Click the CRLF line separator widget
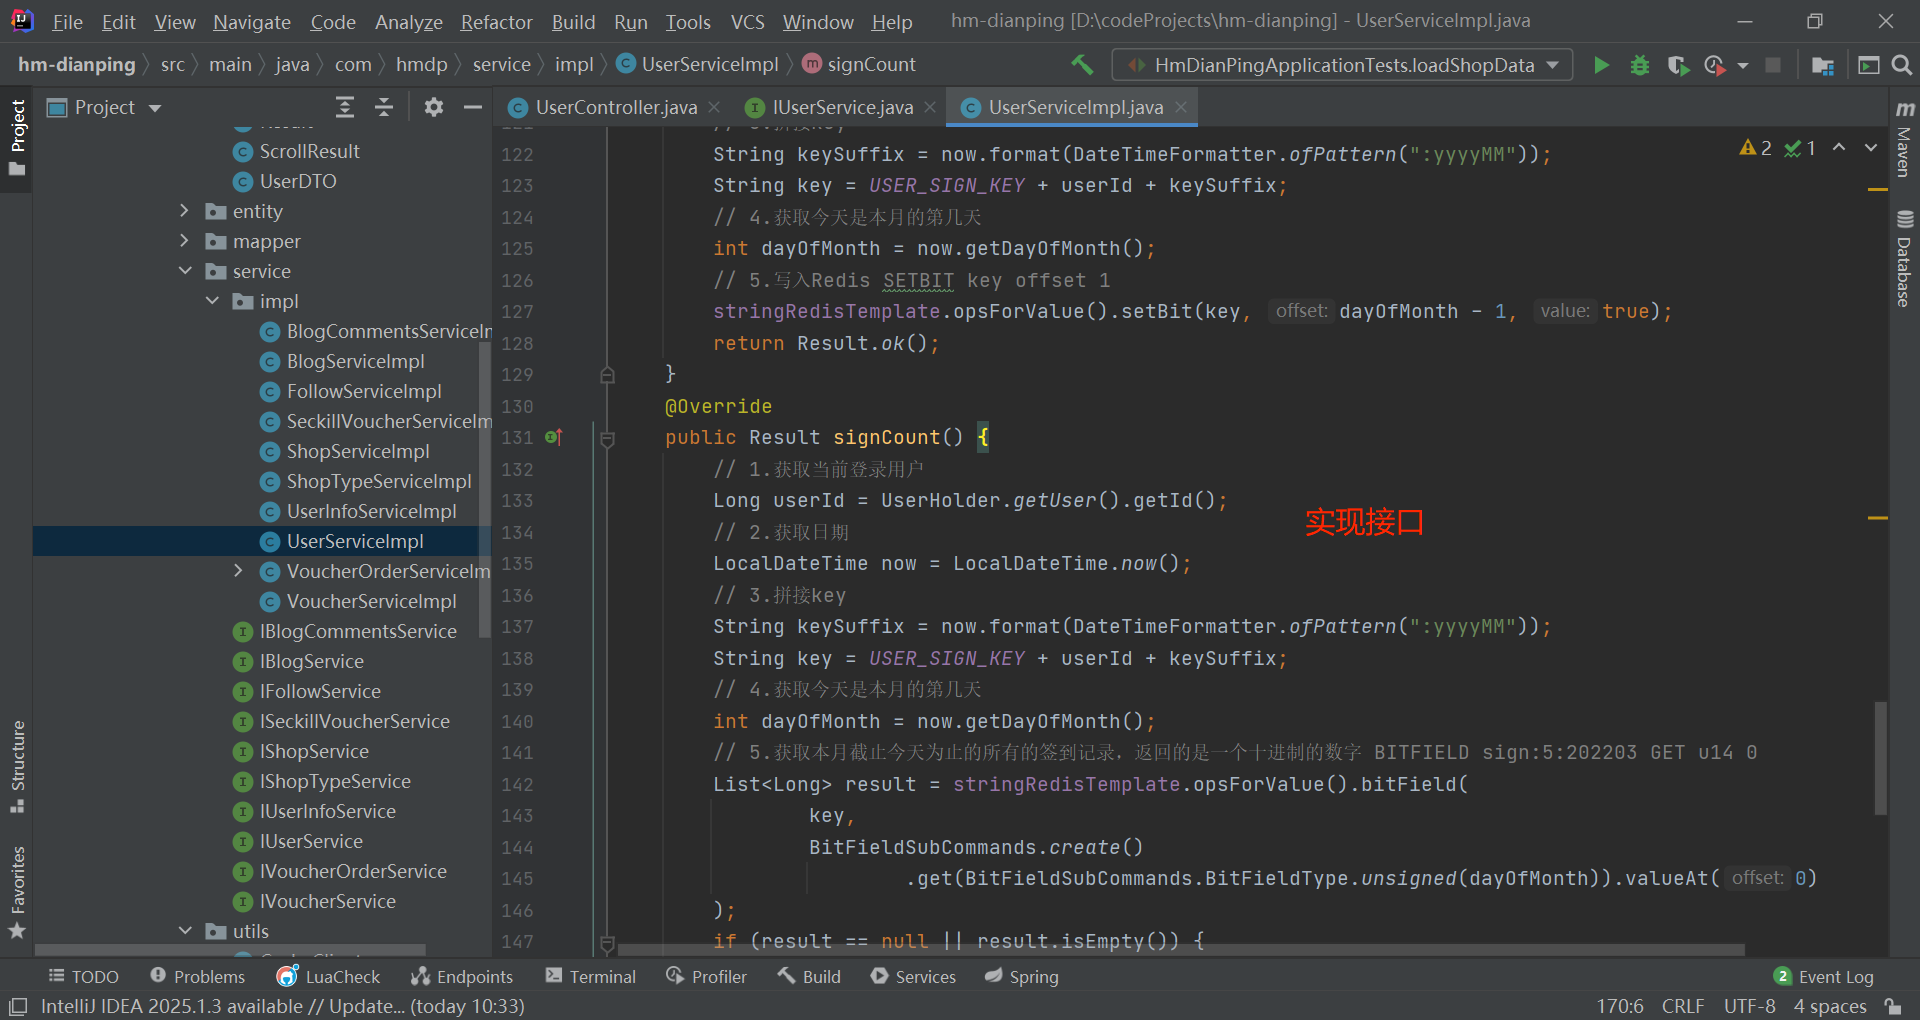1921x1020 pixels. pos(1683,1006)
